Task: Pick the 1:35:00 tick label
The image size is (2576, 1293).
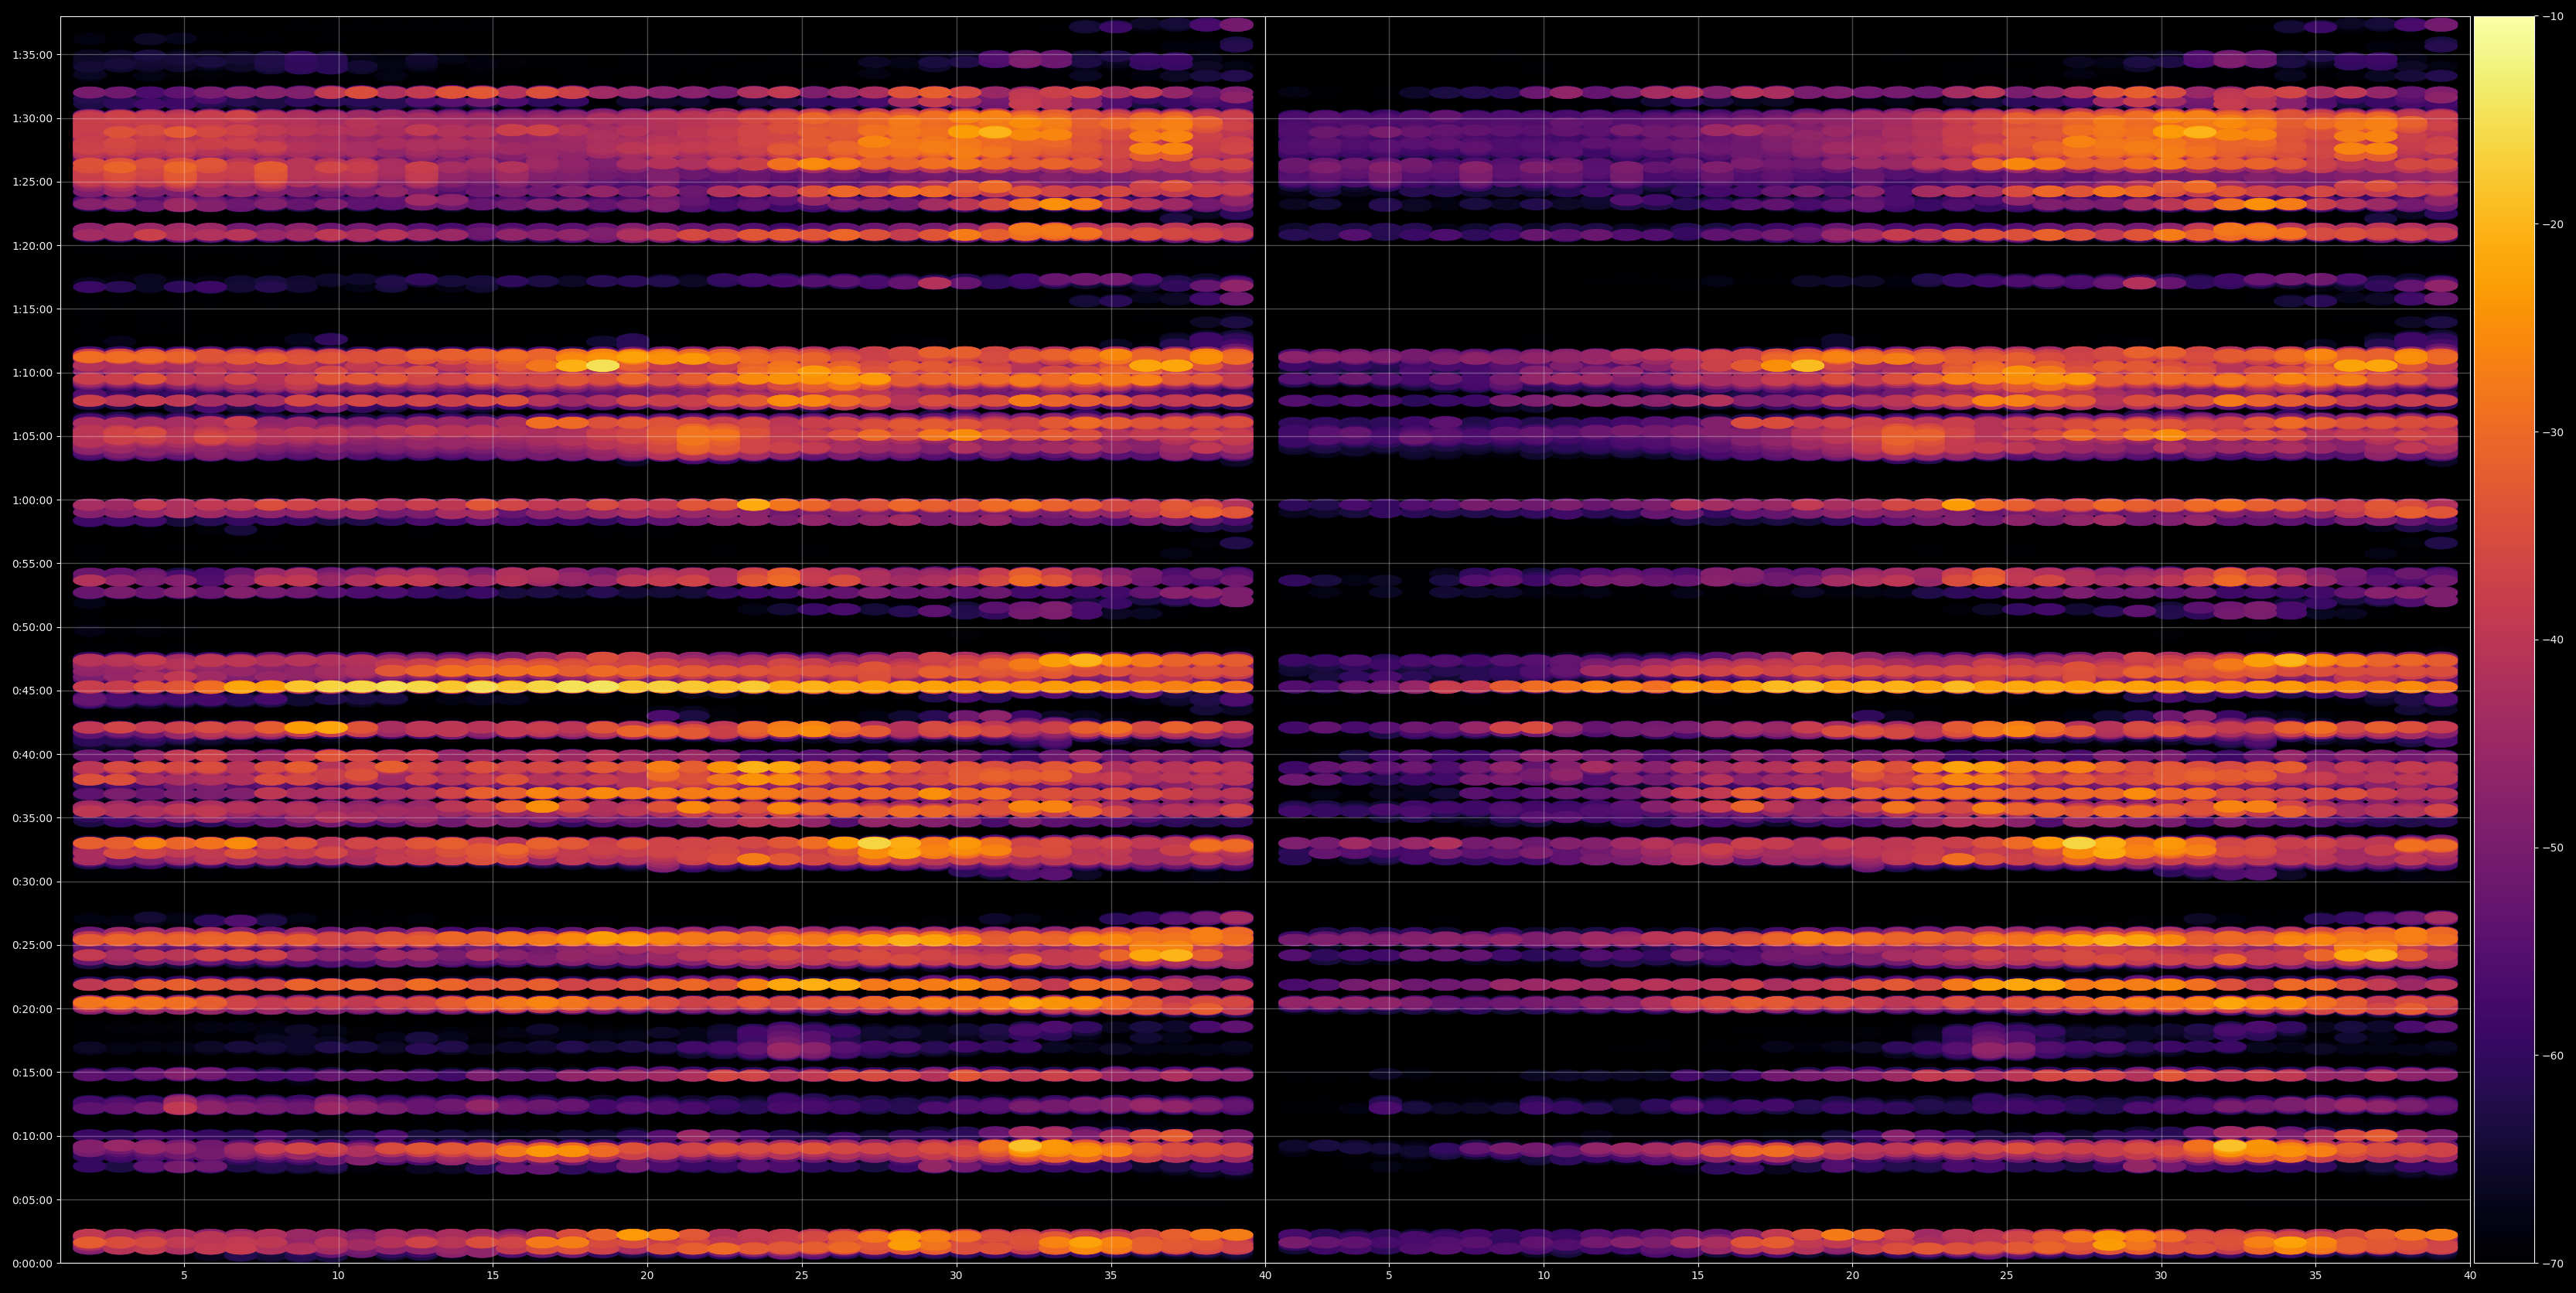Action: pos(32,55)
